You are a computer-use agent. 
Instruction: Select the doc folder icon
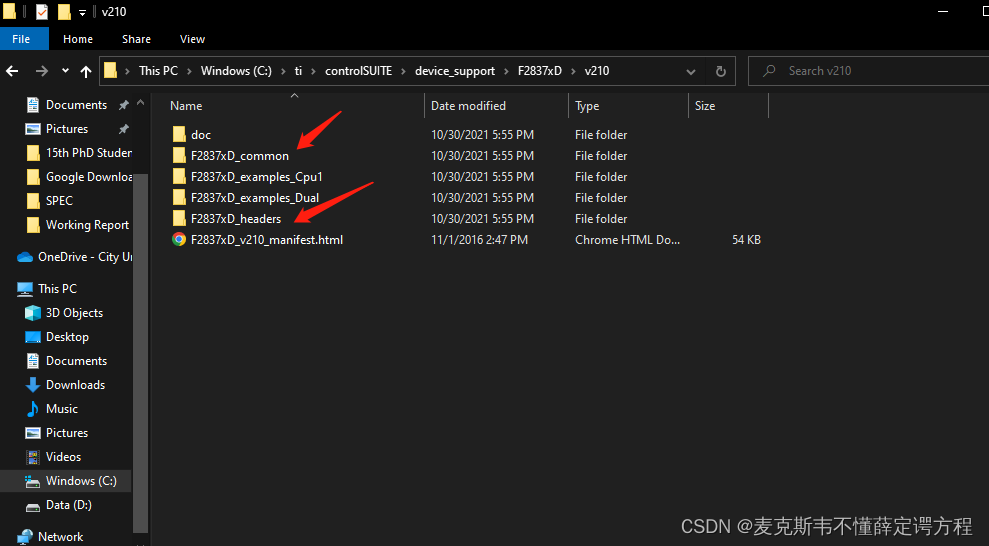click(179, 134)
